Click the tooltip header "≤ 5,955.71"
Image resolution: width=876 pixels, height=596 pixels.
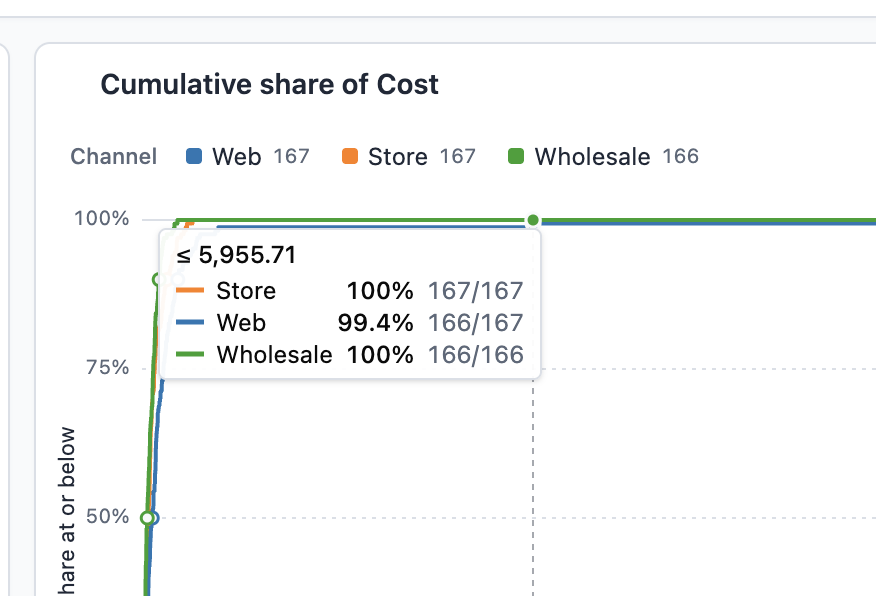tap(236, 255)
